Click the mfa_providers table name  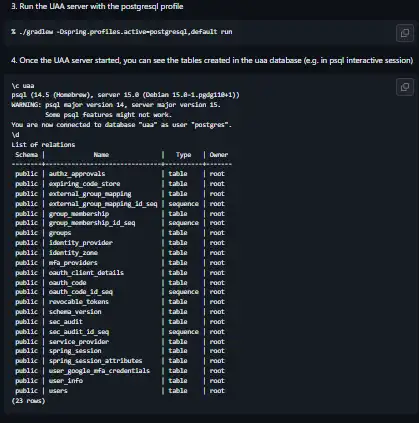(x=73, y=263)
